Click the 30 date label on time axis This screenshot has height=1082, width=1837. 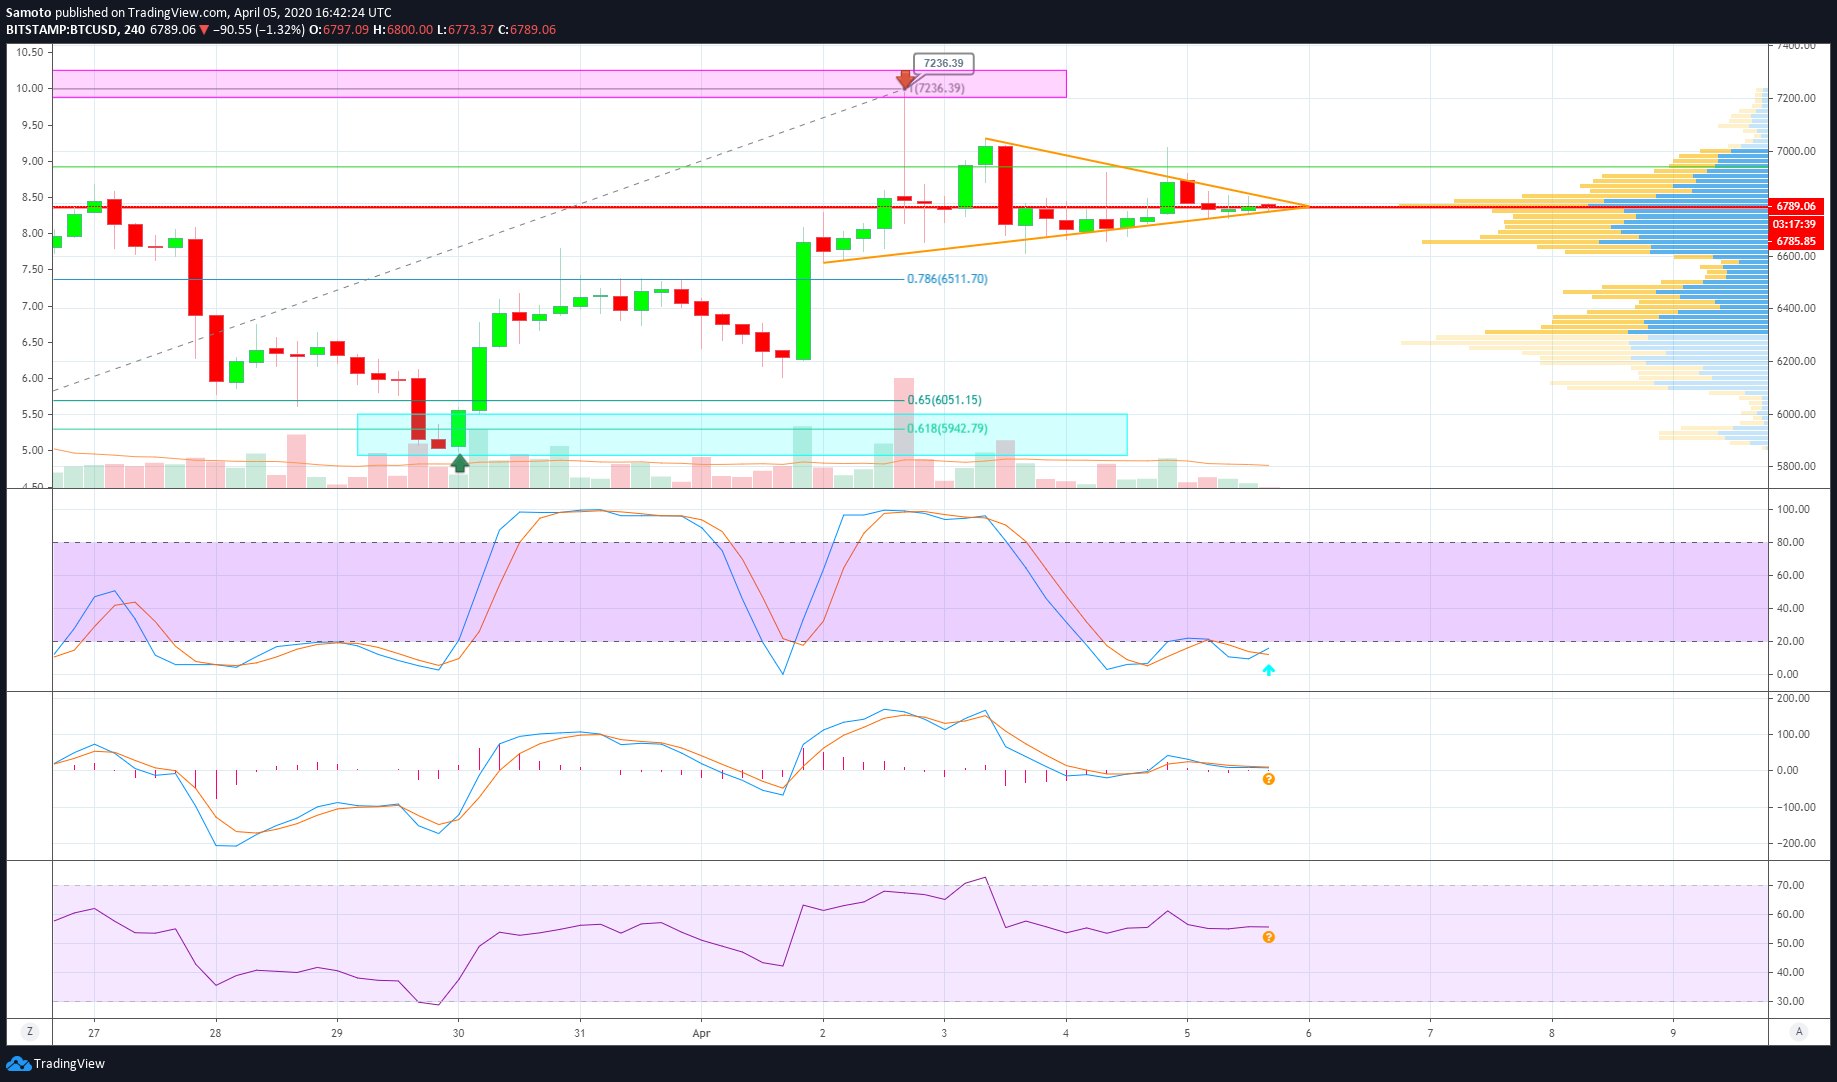458,1033
